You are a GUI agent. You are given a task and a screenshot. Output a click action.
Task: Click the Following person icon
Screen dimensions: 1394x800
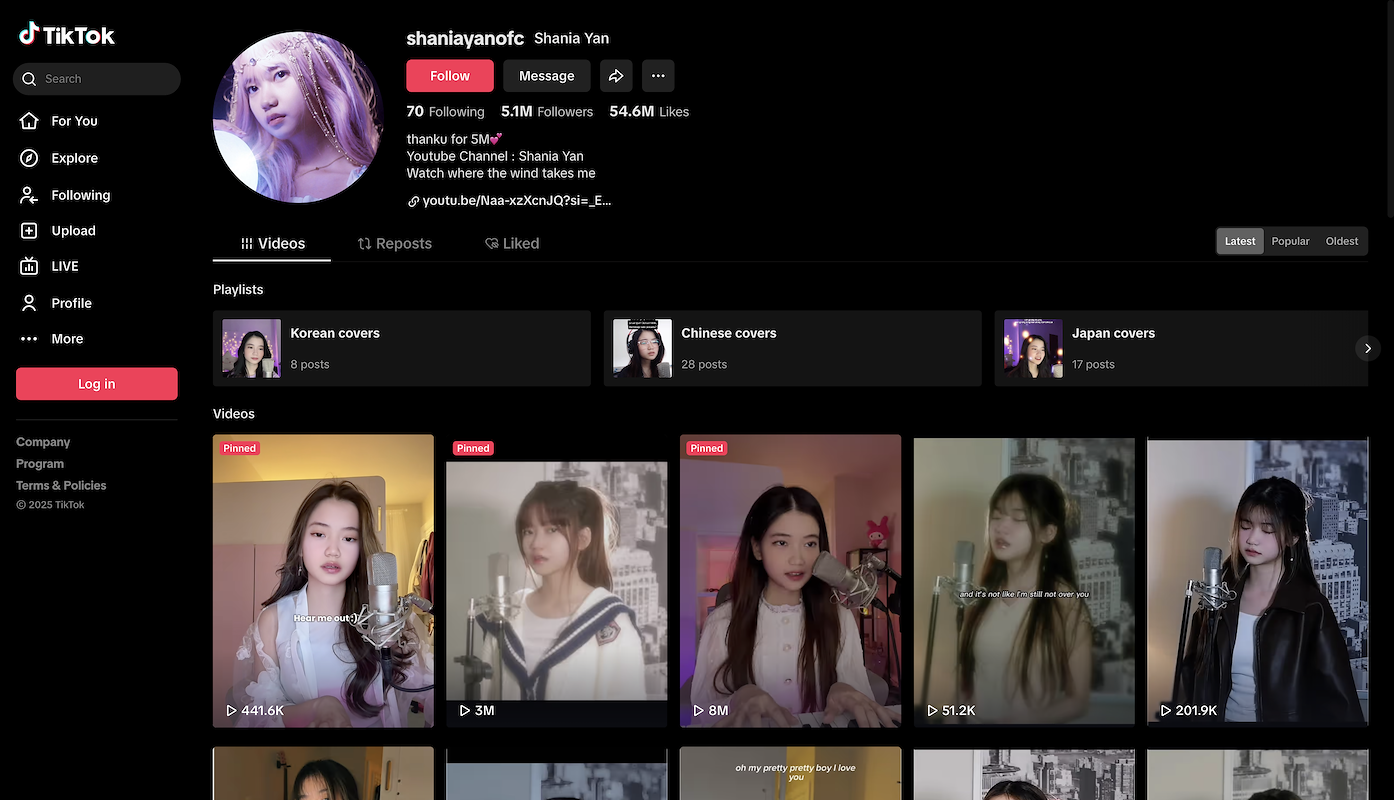(29, 195)
